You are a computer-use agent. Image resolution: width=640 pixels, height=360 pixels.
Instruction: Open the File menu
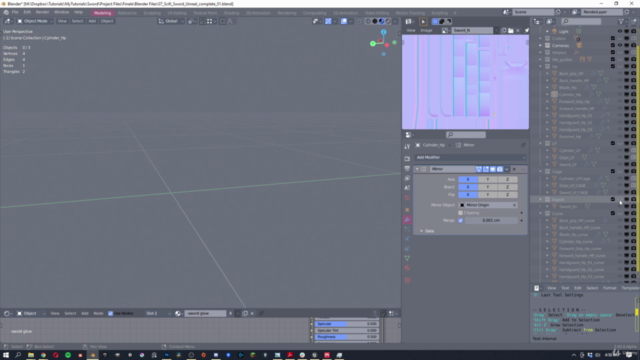coord(15,12)
